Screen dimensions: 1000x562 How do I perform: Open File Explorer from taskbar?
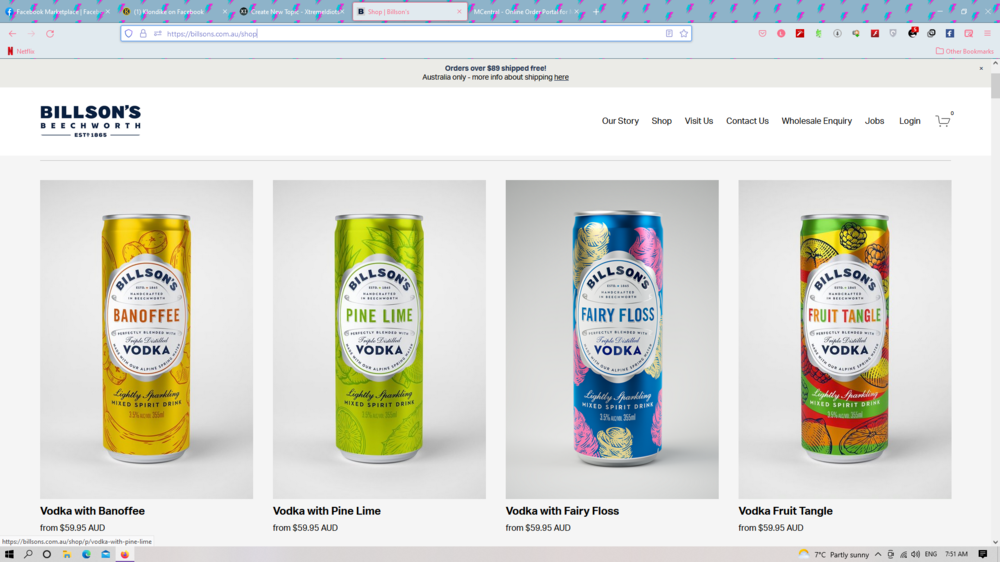(x=66, y=554)
